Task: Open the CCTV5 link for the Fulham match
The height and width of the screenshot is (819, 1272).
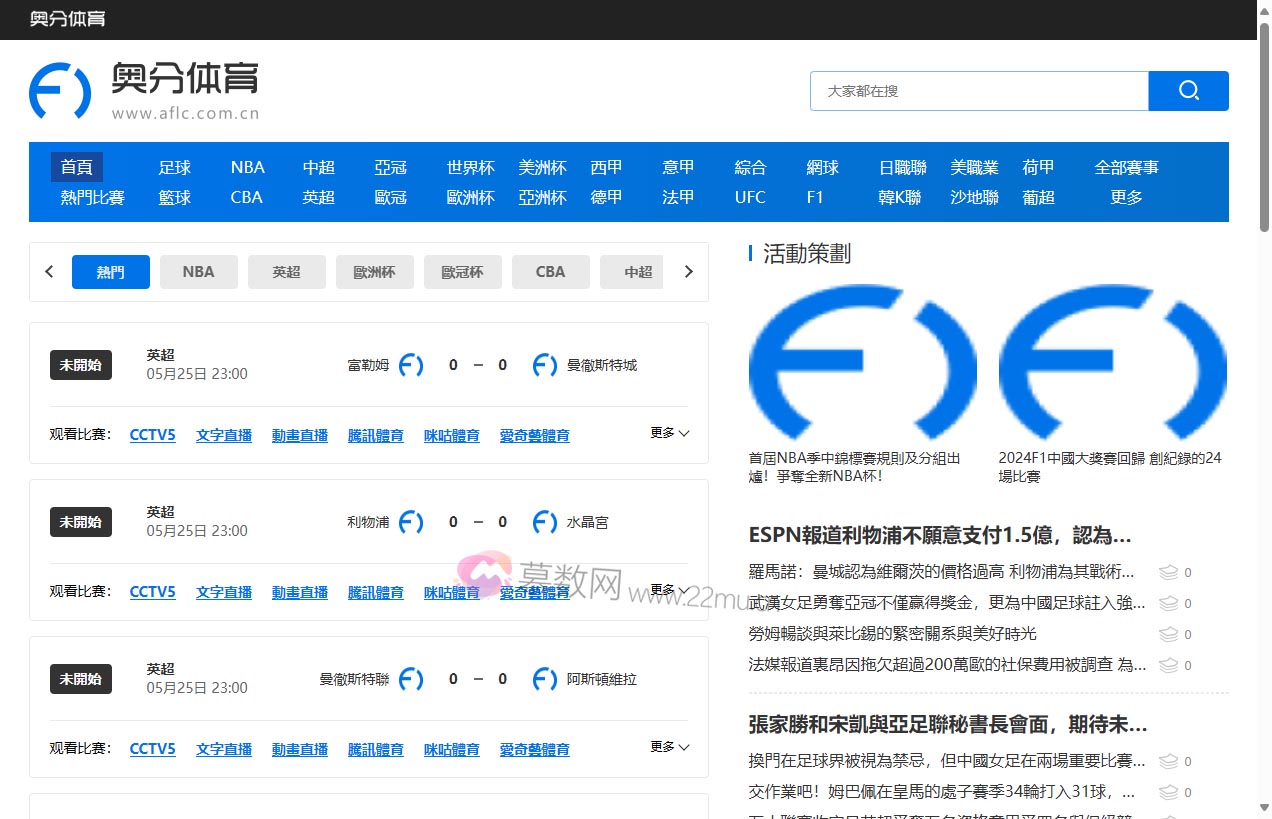Action: click(152, 434)
